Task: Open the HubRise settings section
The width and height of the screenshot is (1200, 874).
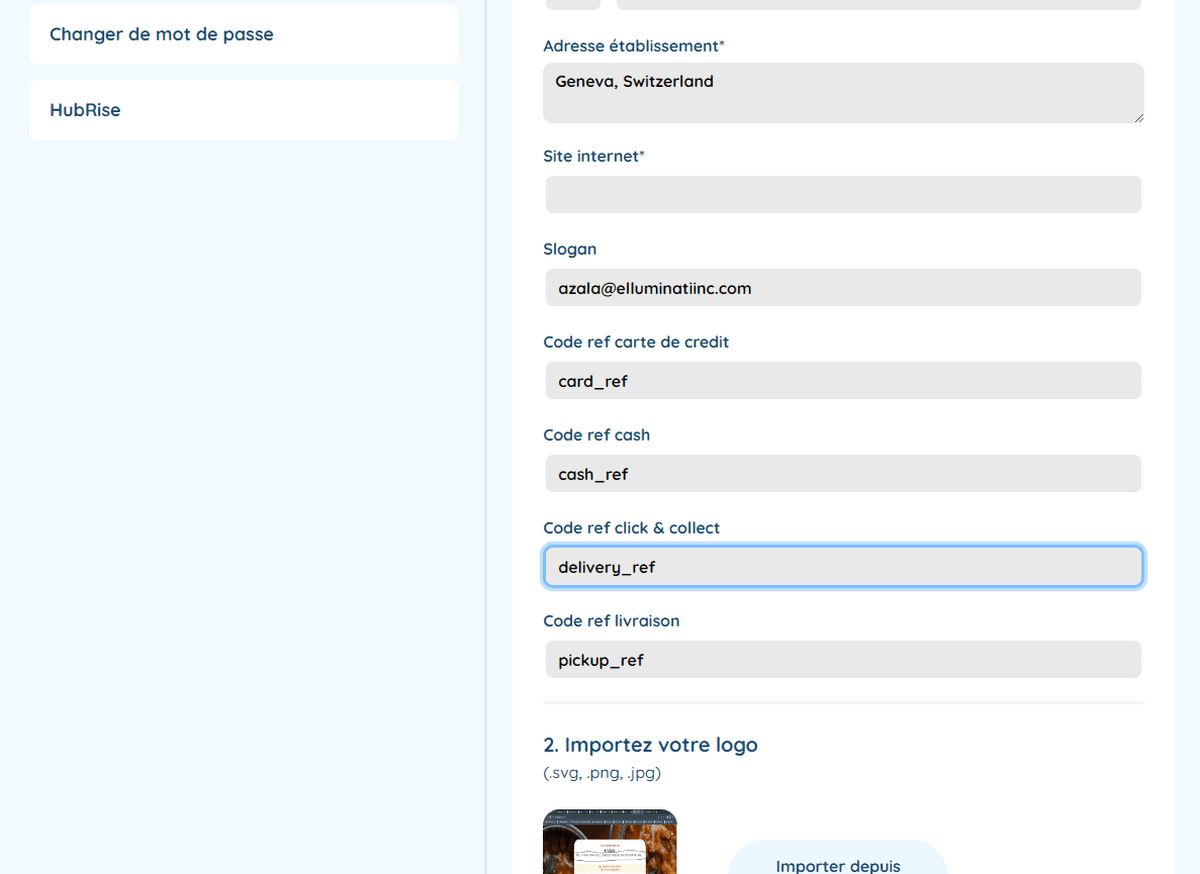Action: (85, 110)
